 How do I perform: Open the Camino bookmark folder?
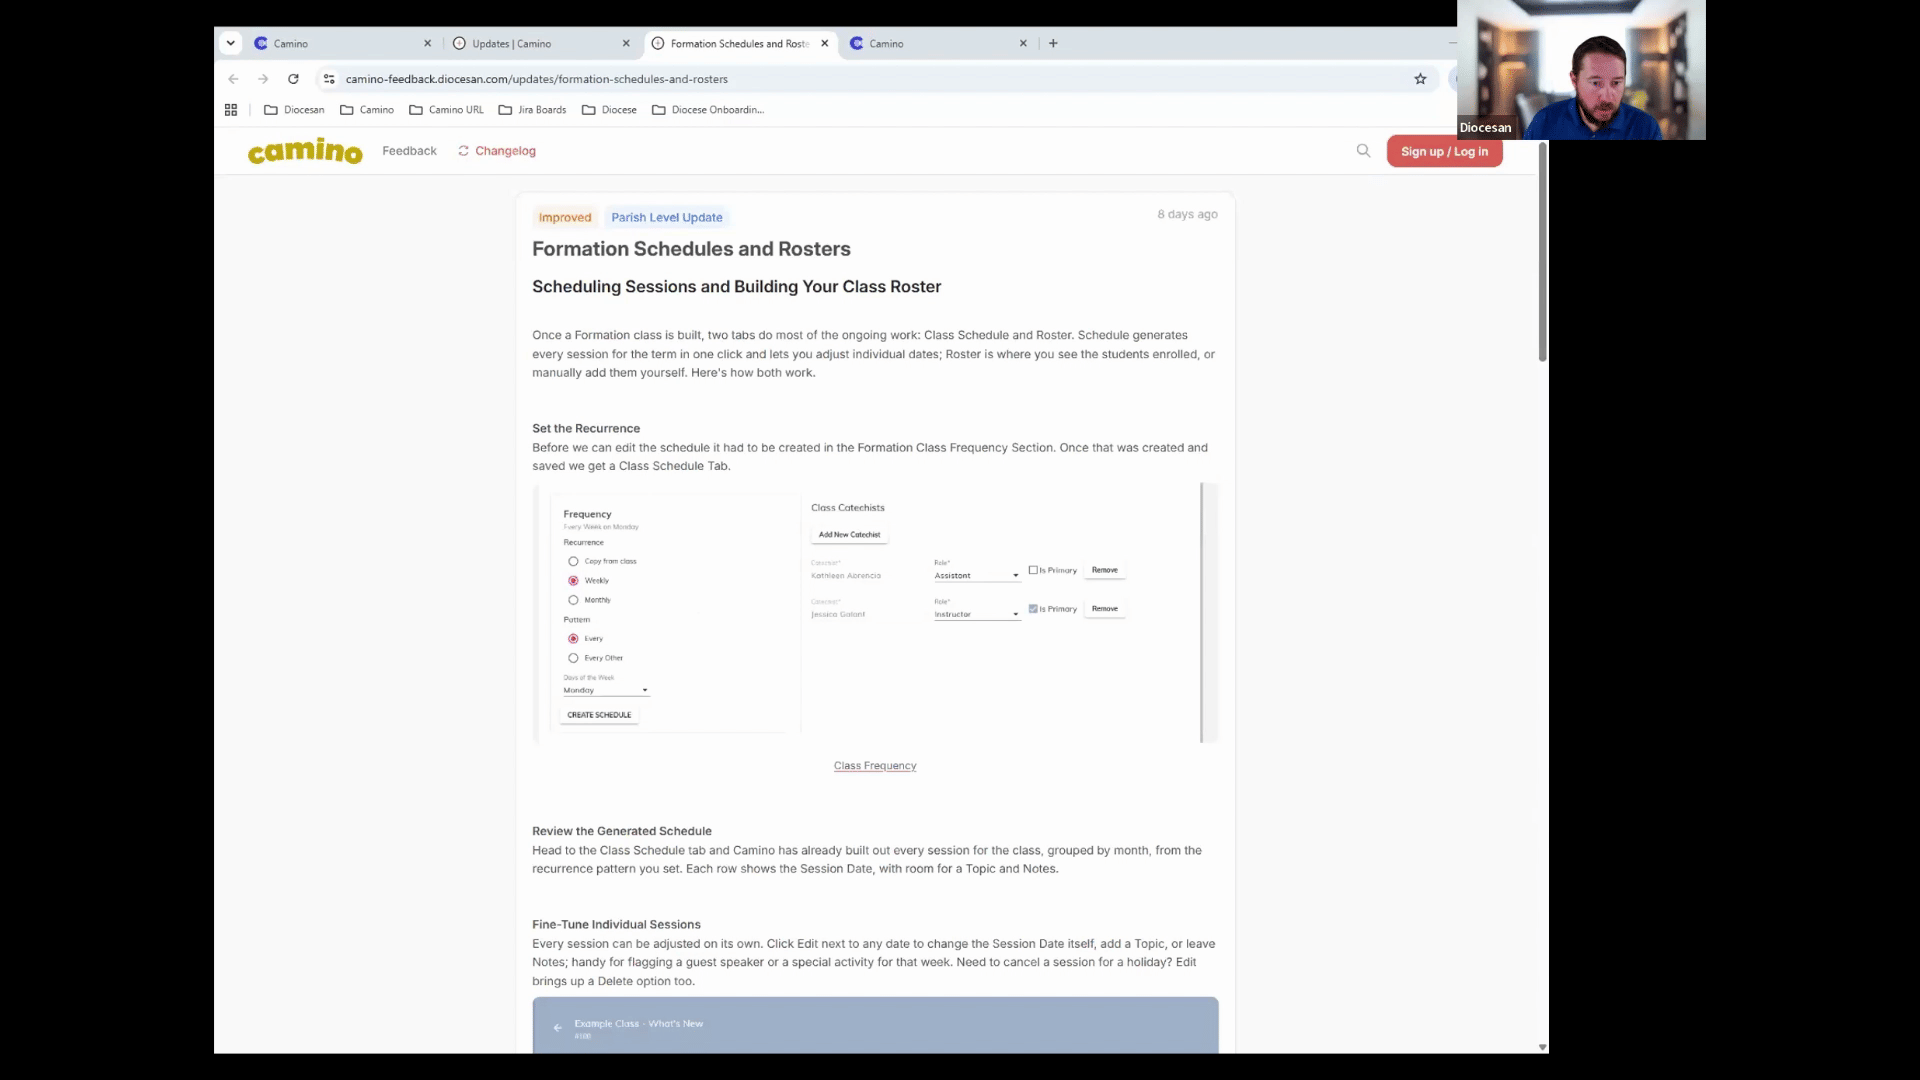pyautogui.click(x=367, y=110)
